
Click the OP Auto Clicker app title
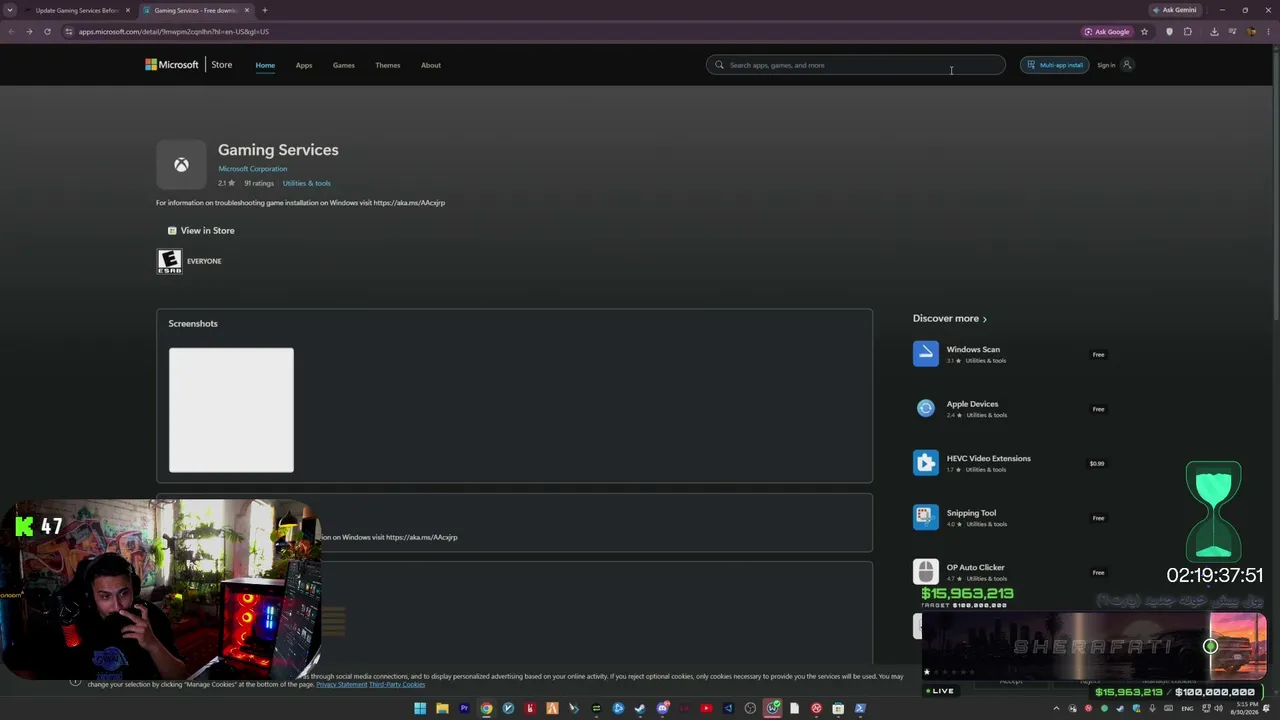(976, 568)
